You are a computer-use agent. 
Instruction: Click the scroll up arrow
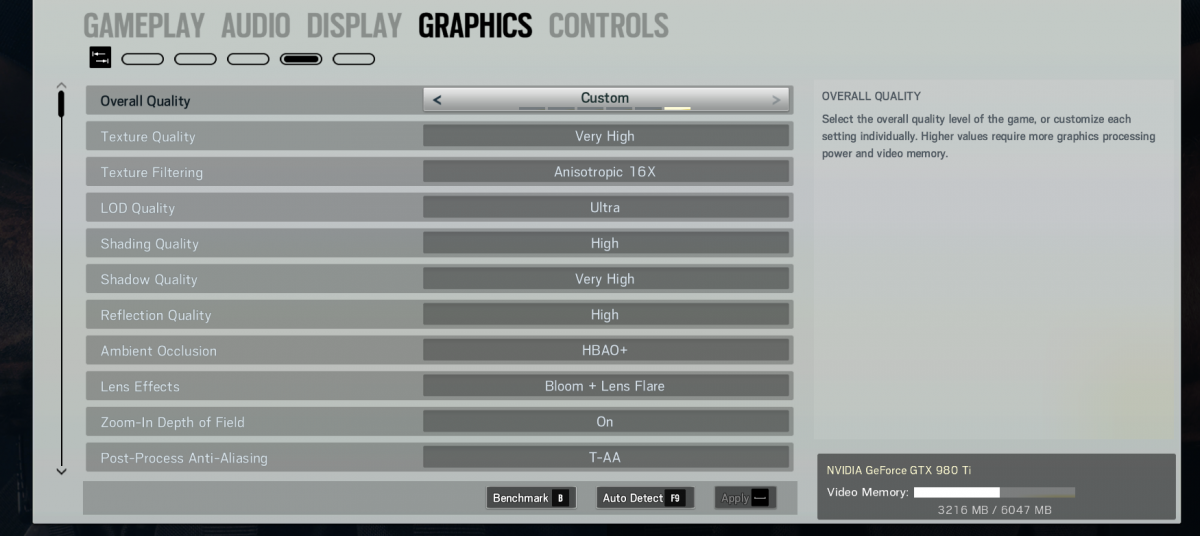61,86
